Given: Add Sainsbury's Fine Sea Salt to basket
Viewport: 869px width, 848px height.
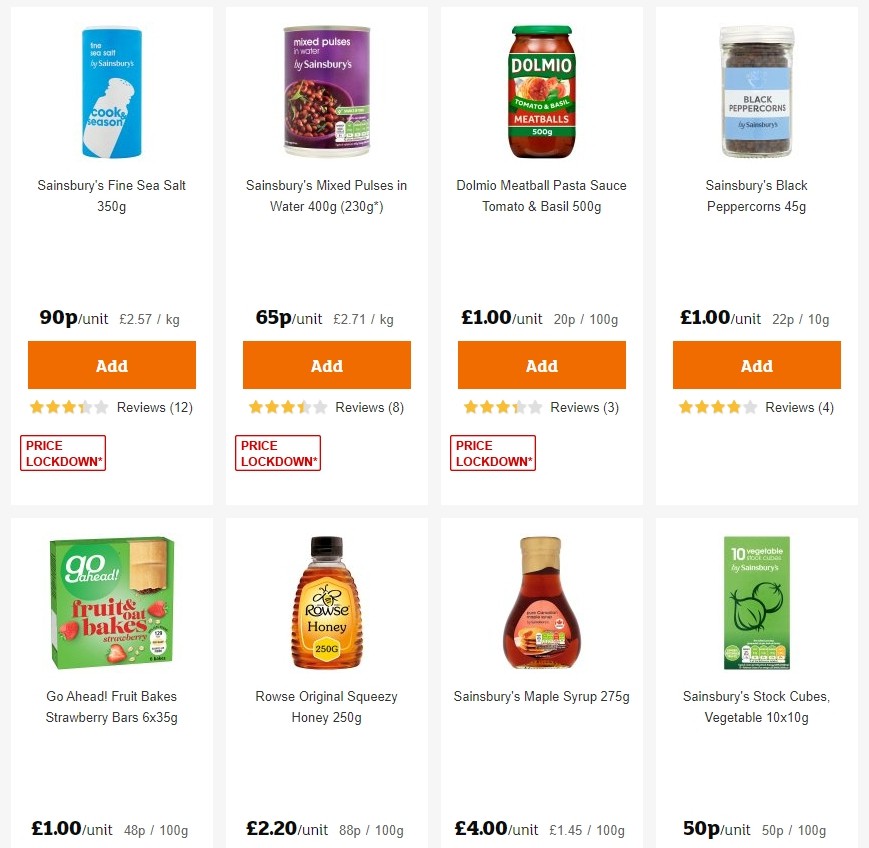Looking at the screenshot, I should coord(111,365).
